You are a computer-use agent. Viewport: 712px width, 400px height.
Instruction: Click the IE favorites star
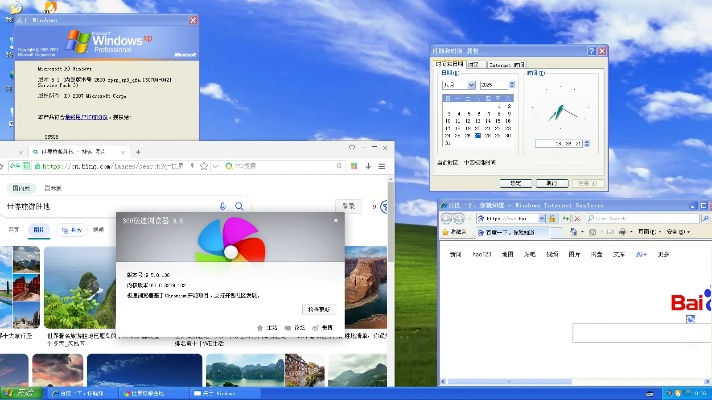pos(445,232)
